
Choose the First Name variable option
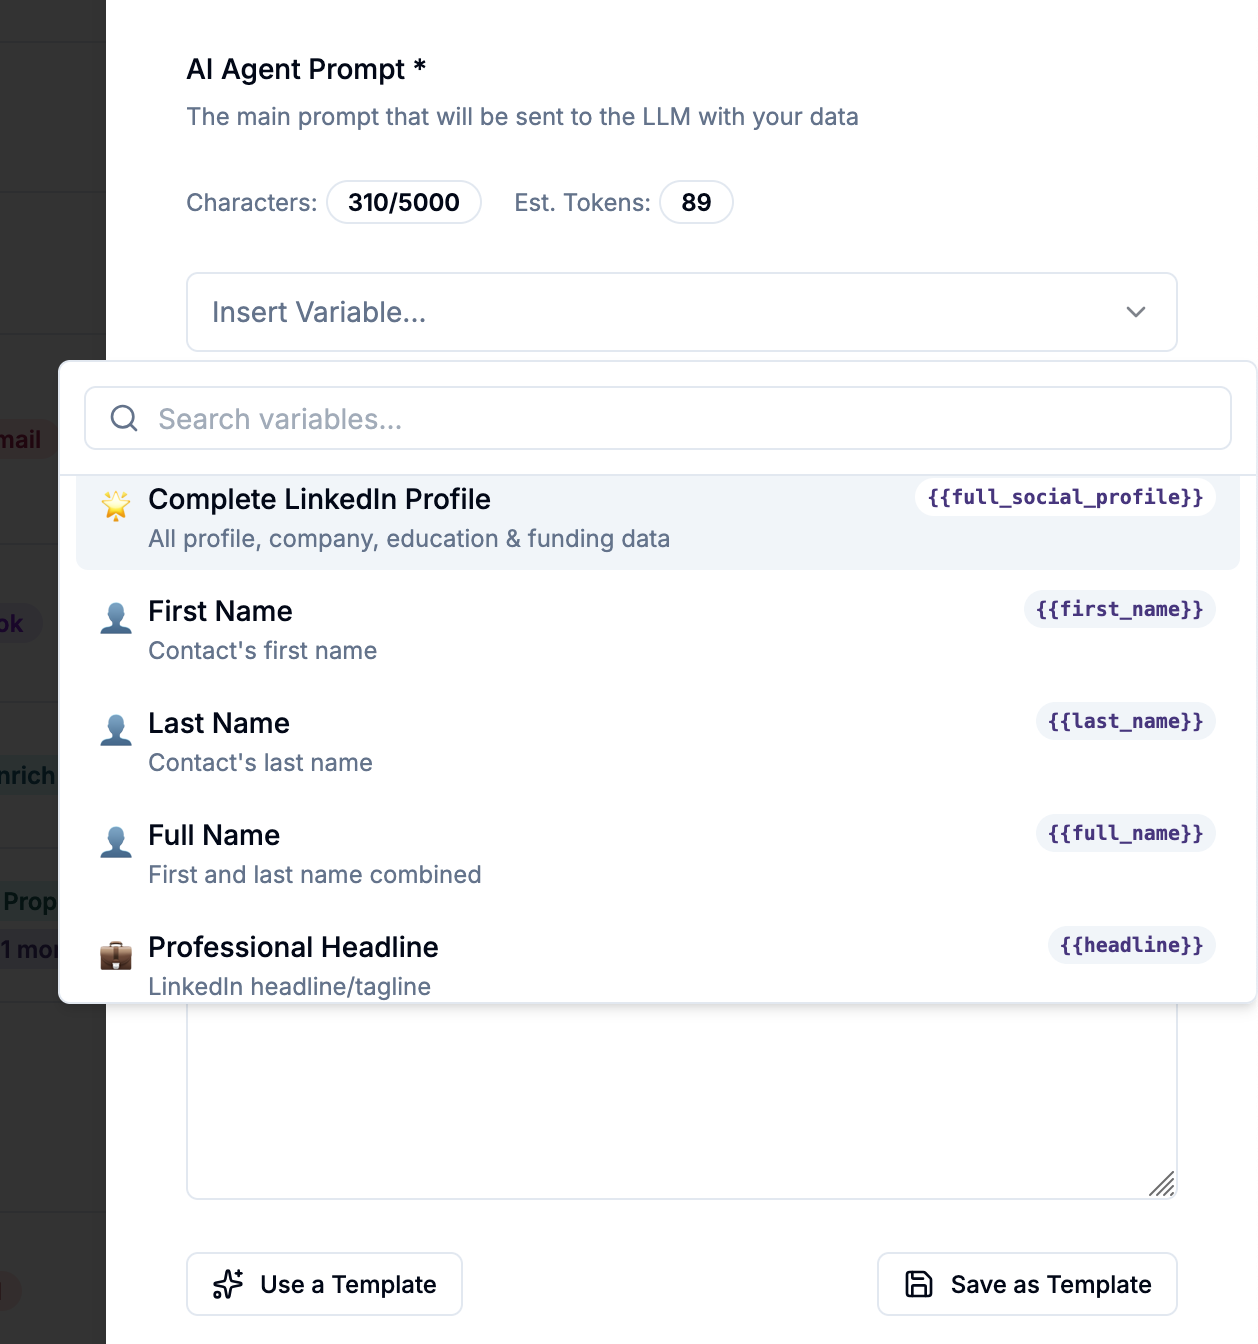(658, 632)
